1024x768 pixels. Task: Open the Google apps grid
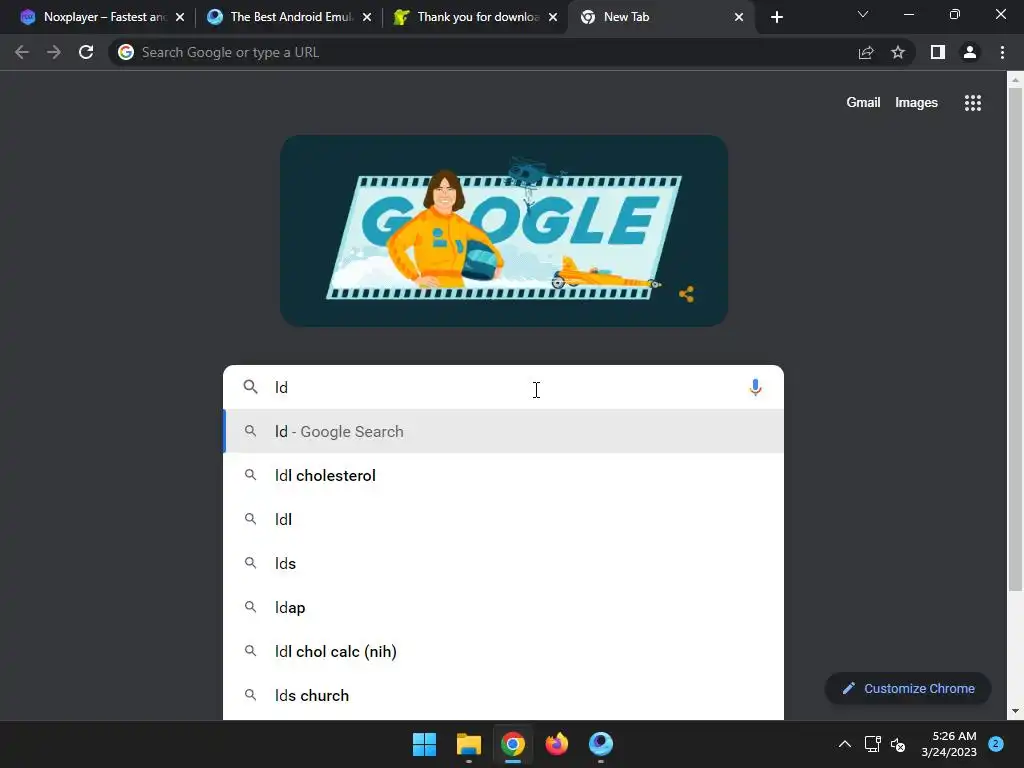click(x=973, y=103)
